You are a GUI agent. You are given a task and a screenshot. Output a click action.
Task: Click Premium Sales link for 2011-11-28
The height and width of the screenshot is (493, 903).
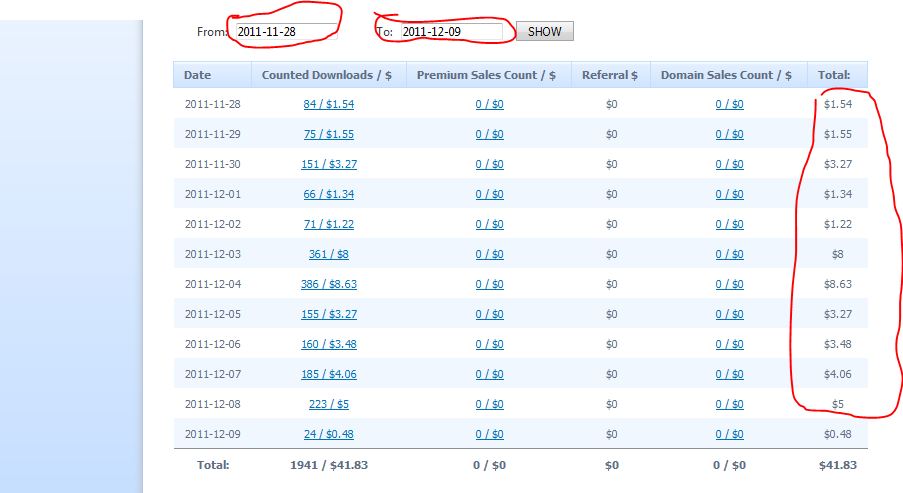(490, 104)
